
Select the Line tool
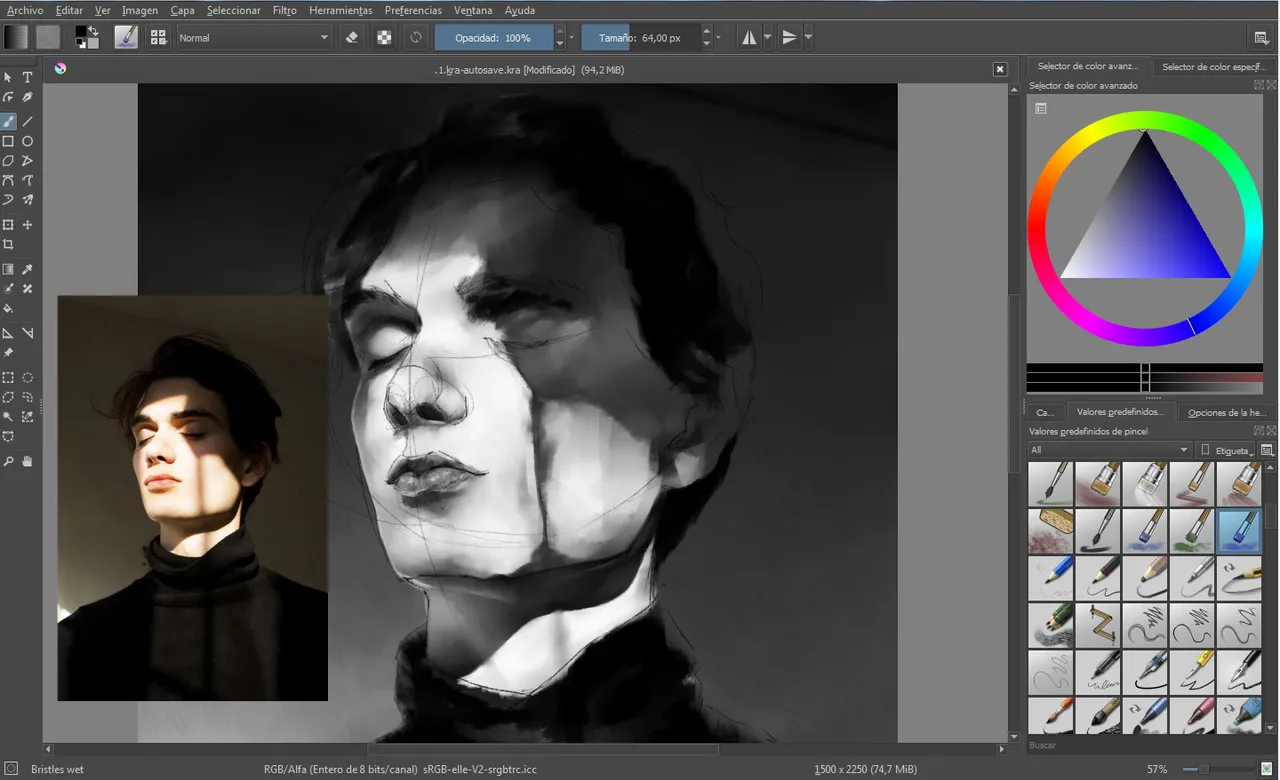coord(28,121)
